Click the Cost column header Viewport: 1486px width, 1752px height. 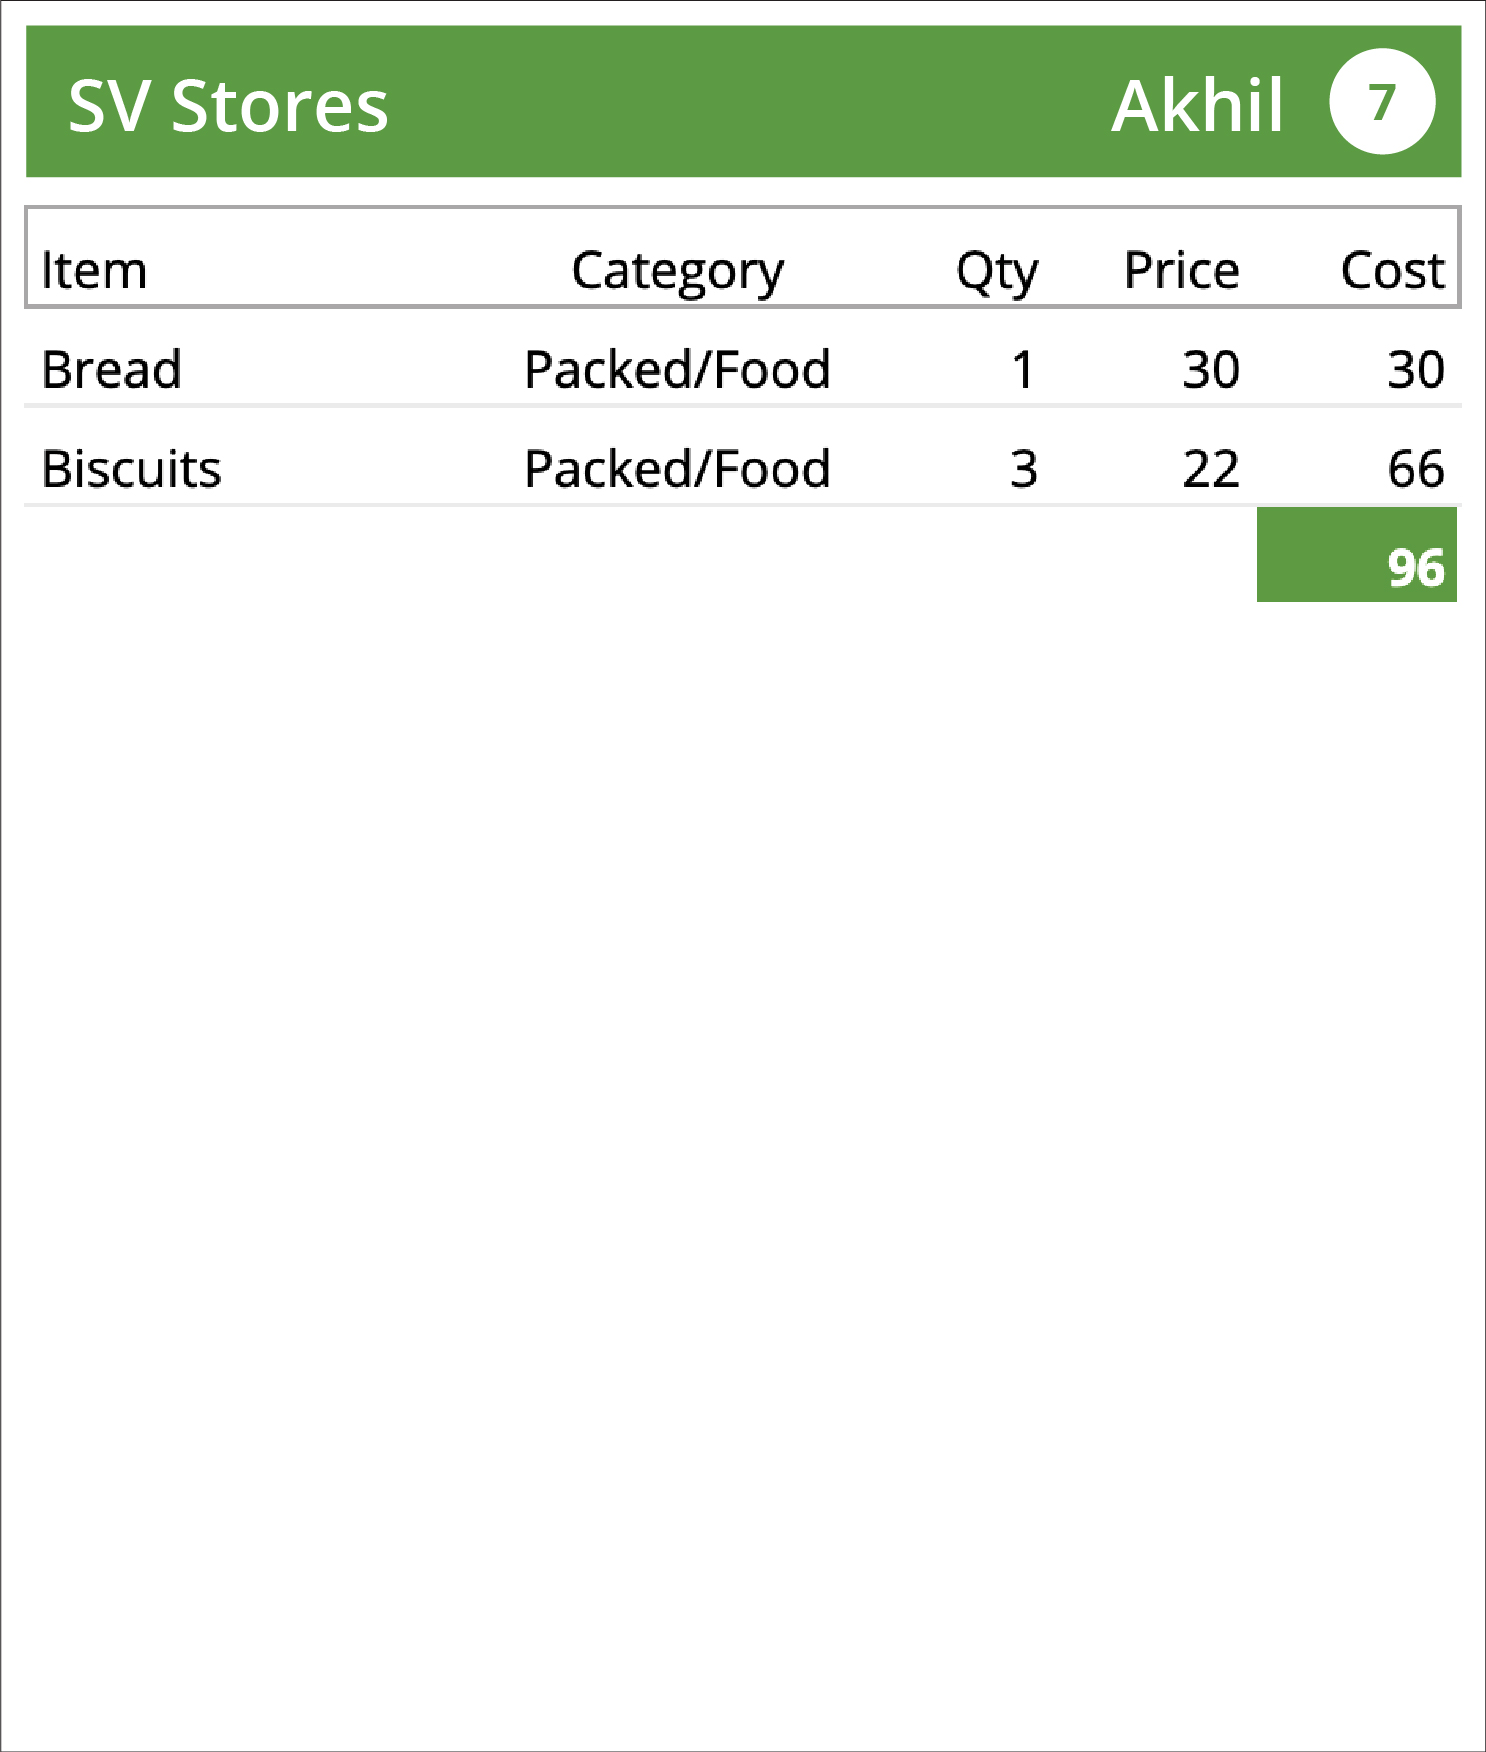[x=1393, y=270]
